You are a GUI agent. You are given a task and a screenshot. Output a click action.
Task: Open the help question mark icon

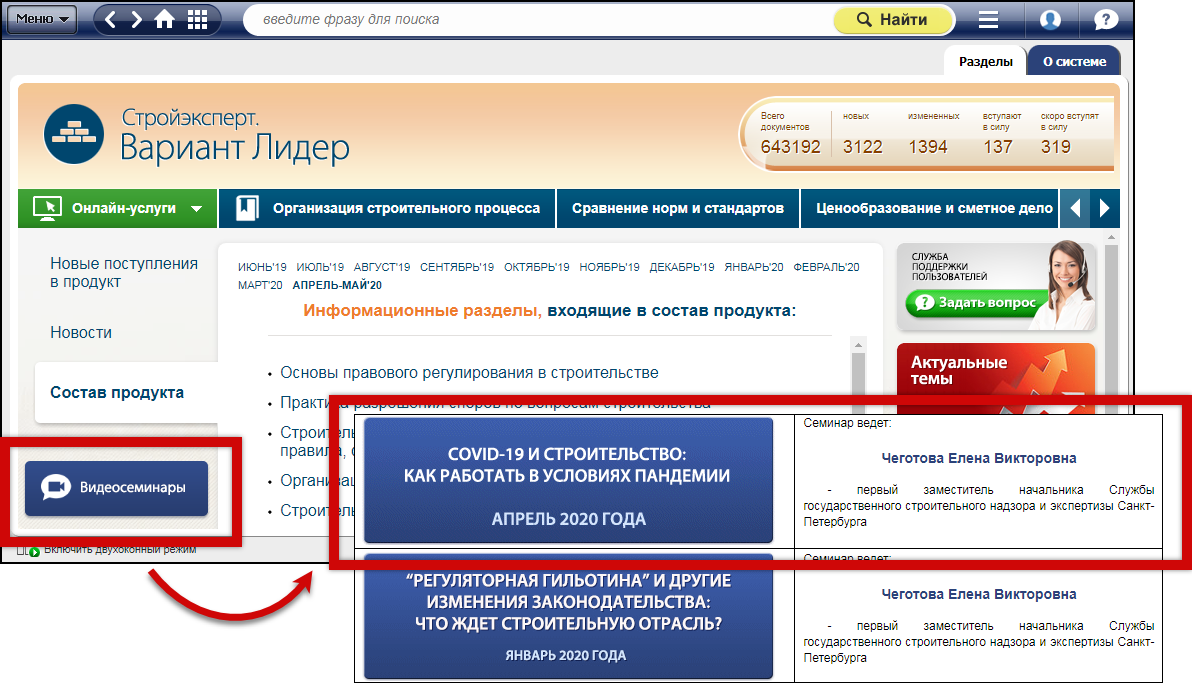(1105, 20)
